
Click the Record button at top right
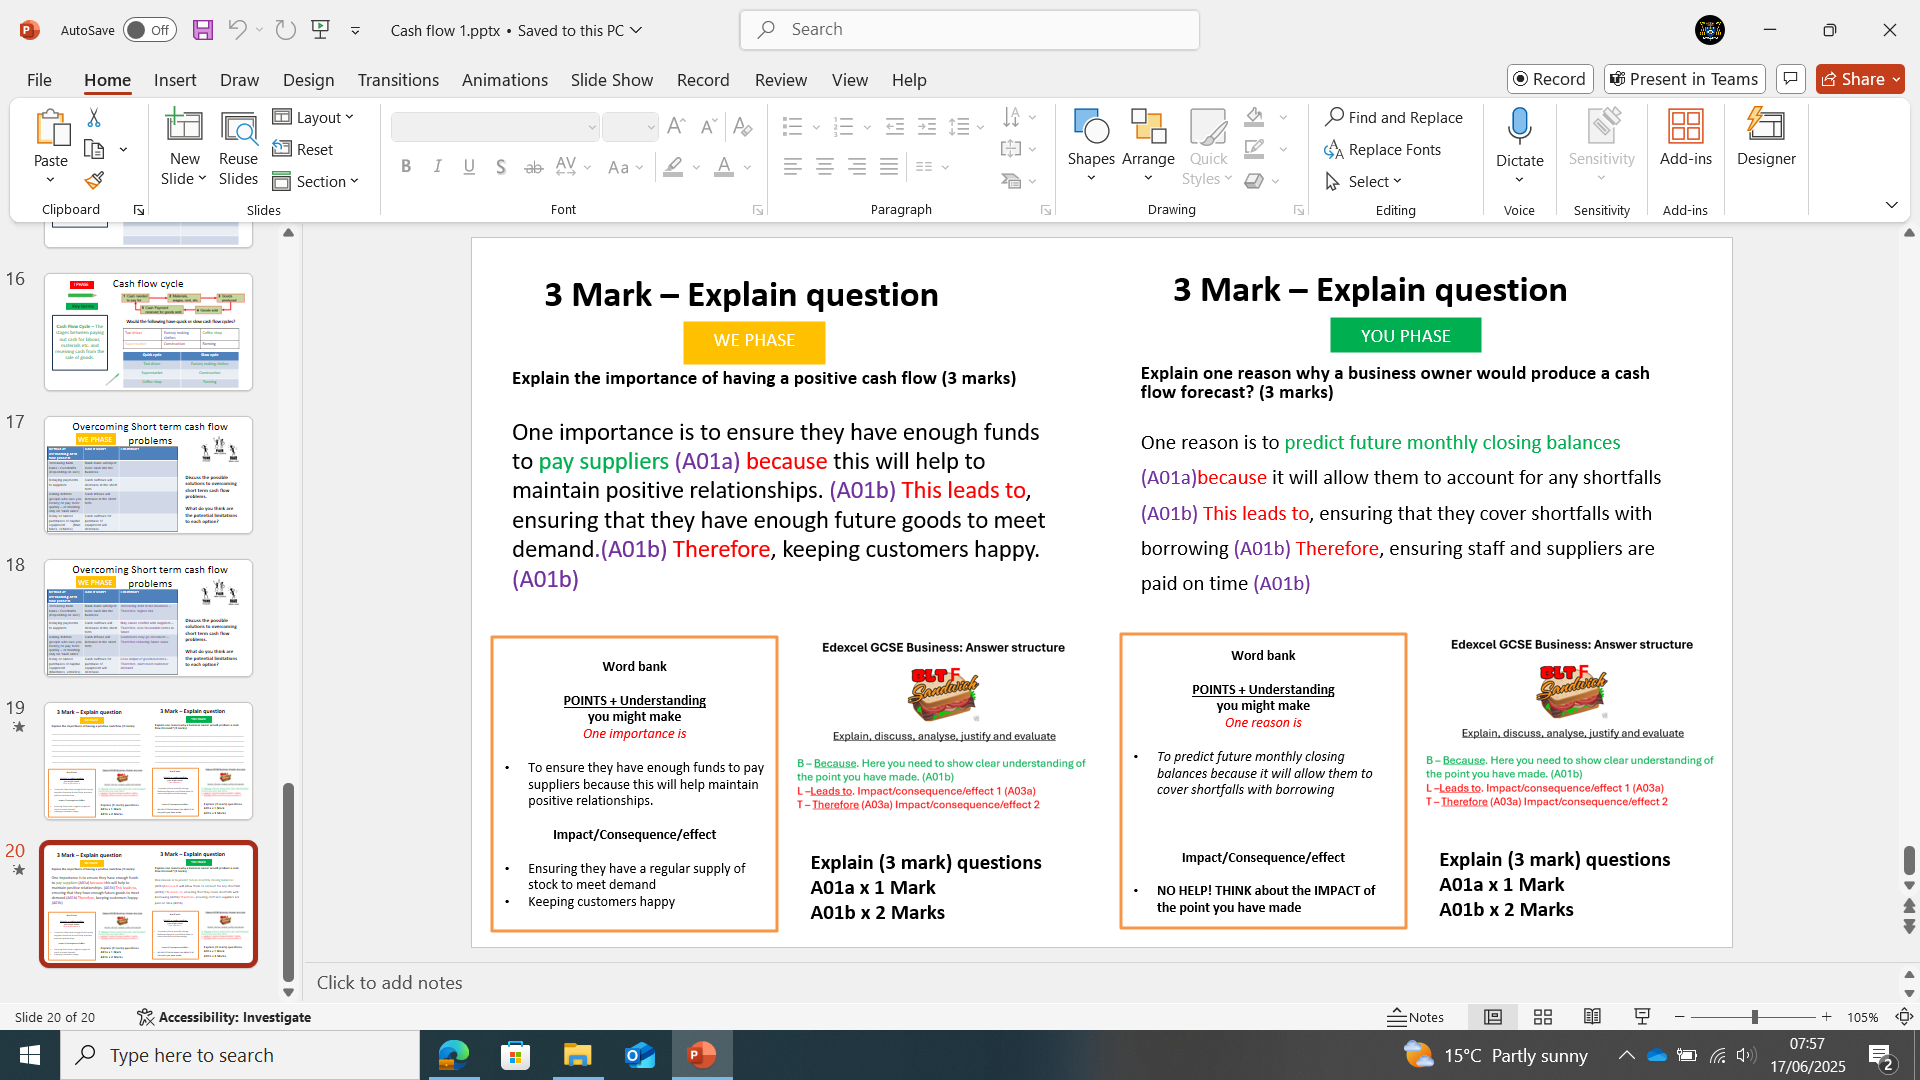point(1550,79)
